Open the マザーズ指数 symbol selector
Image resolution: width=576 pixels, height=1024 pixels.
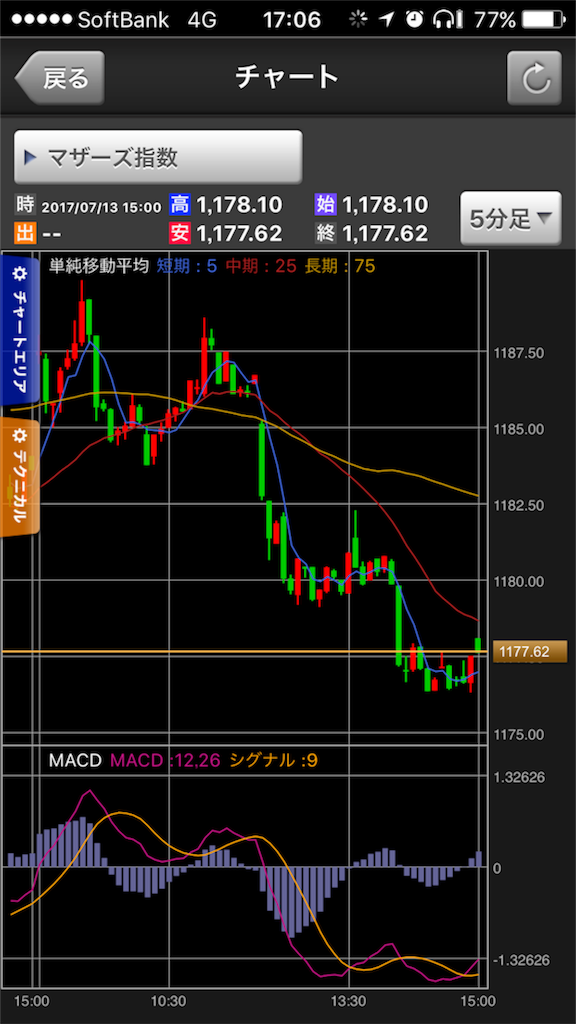[158, 157]
